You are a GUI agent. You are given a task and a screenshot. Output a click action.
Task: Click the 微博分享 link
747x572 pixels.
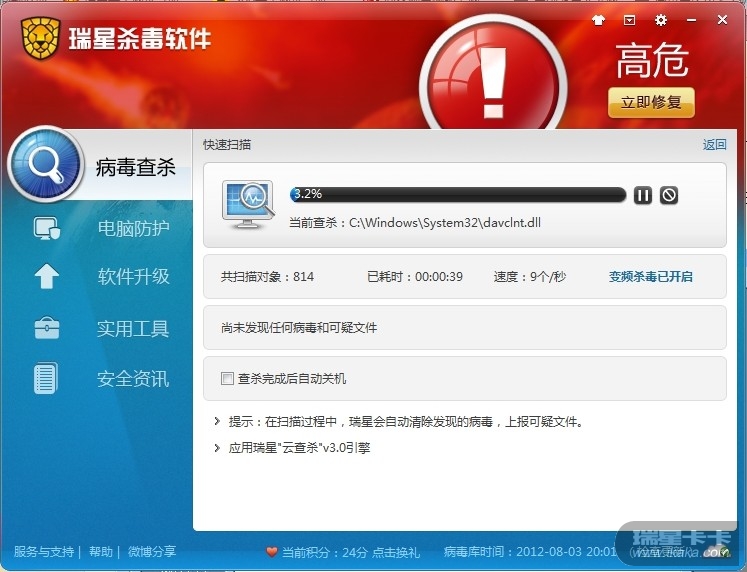152,552
